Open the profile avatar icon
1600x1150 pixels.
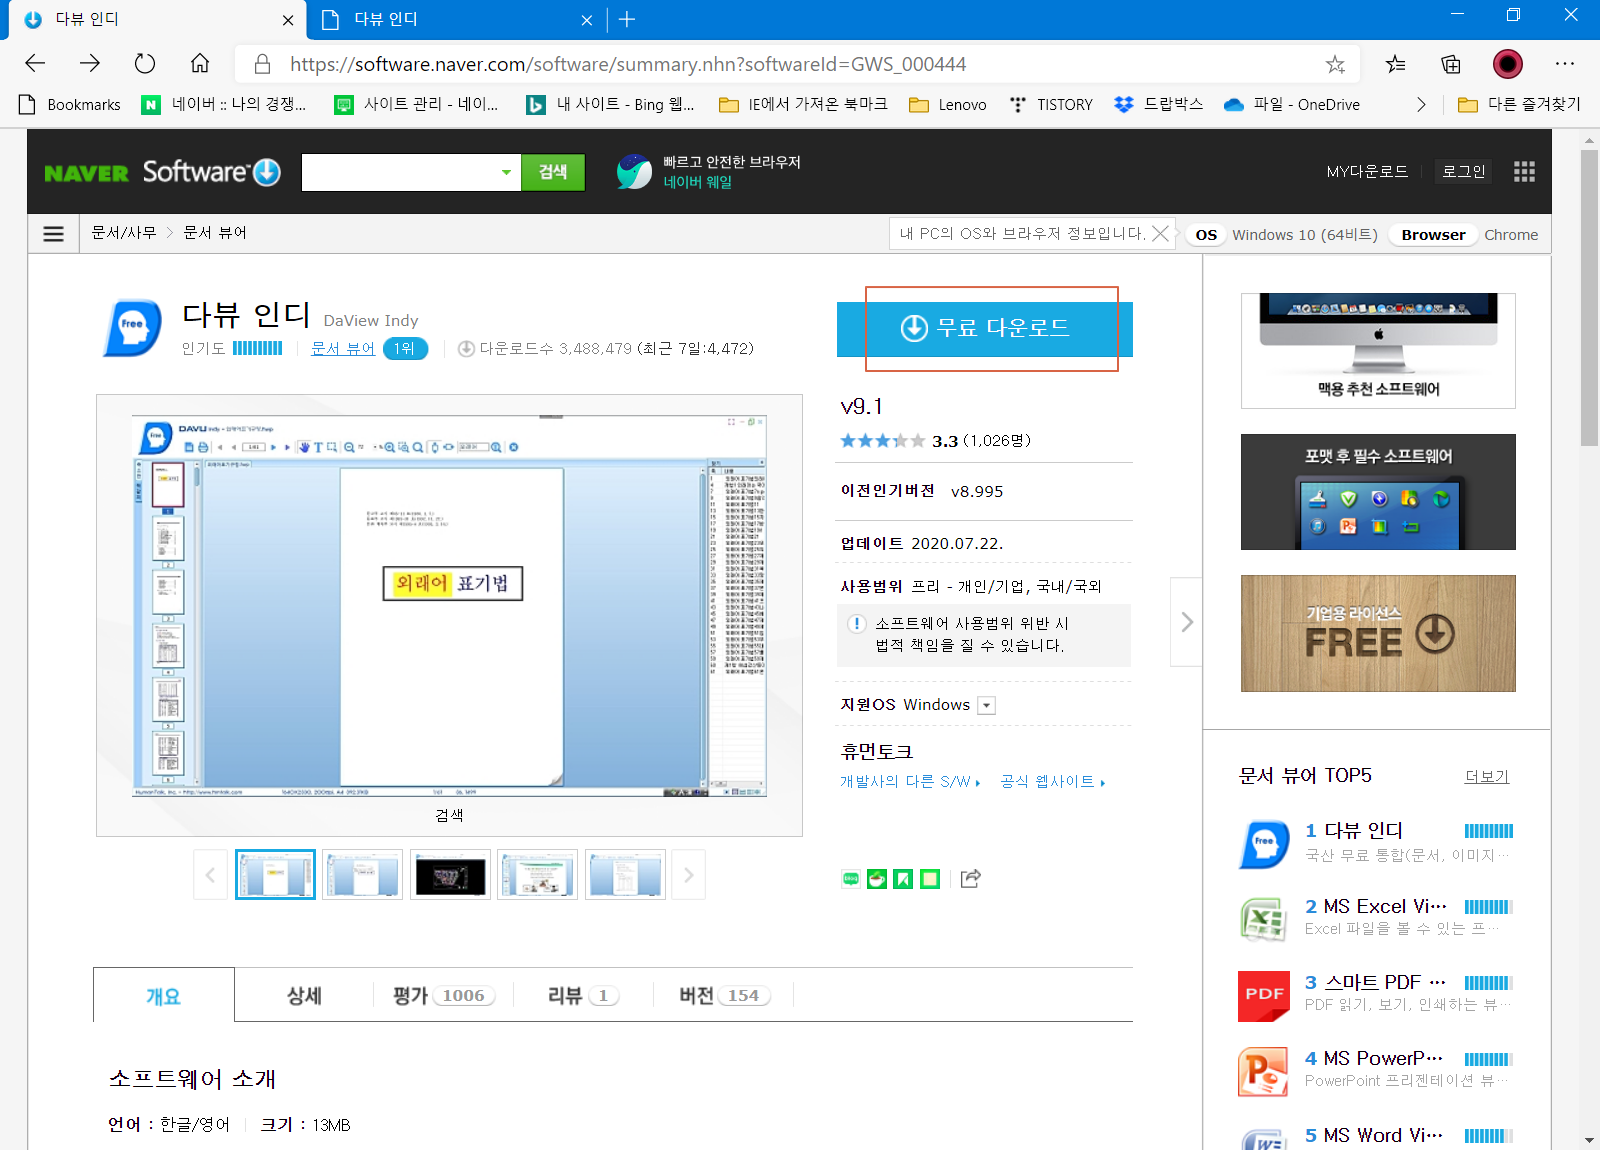1508,65
